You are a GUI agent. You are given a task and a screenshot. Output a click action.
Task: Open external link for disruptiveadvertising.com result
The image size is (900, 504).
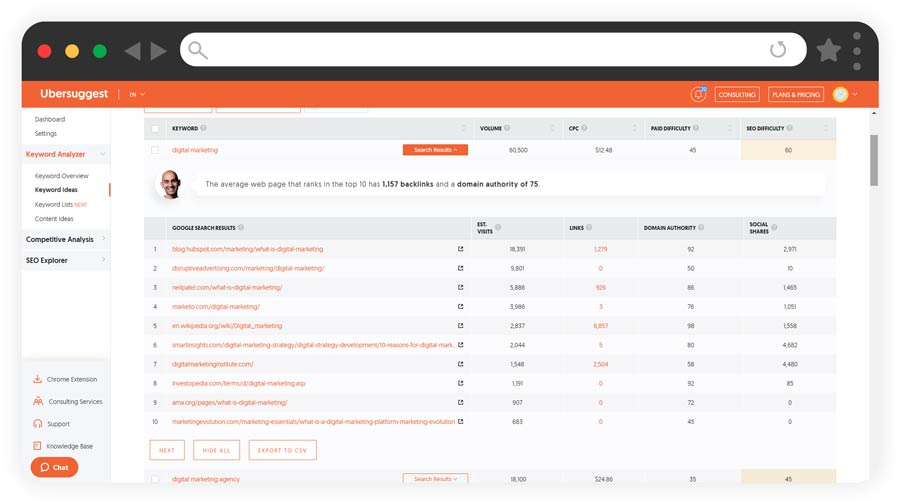(460, 268)
